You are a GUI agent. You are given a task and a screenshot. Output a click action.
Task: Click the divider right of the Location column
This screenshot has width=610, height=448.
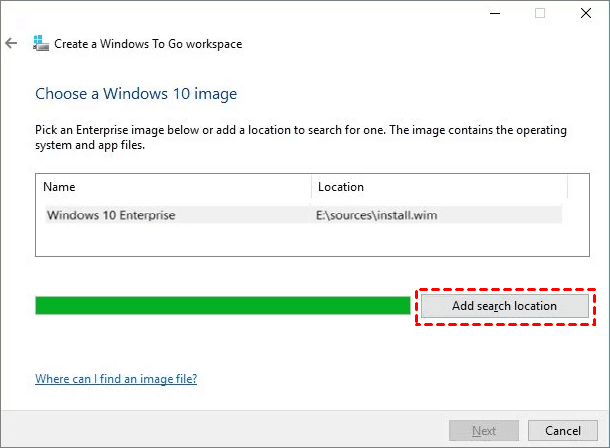(x=567, y=187)
